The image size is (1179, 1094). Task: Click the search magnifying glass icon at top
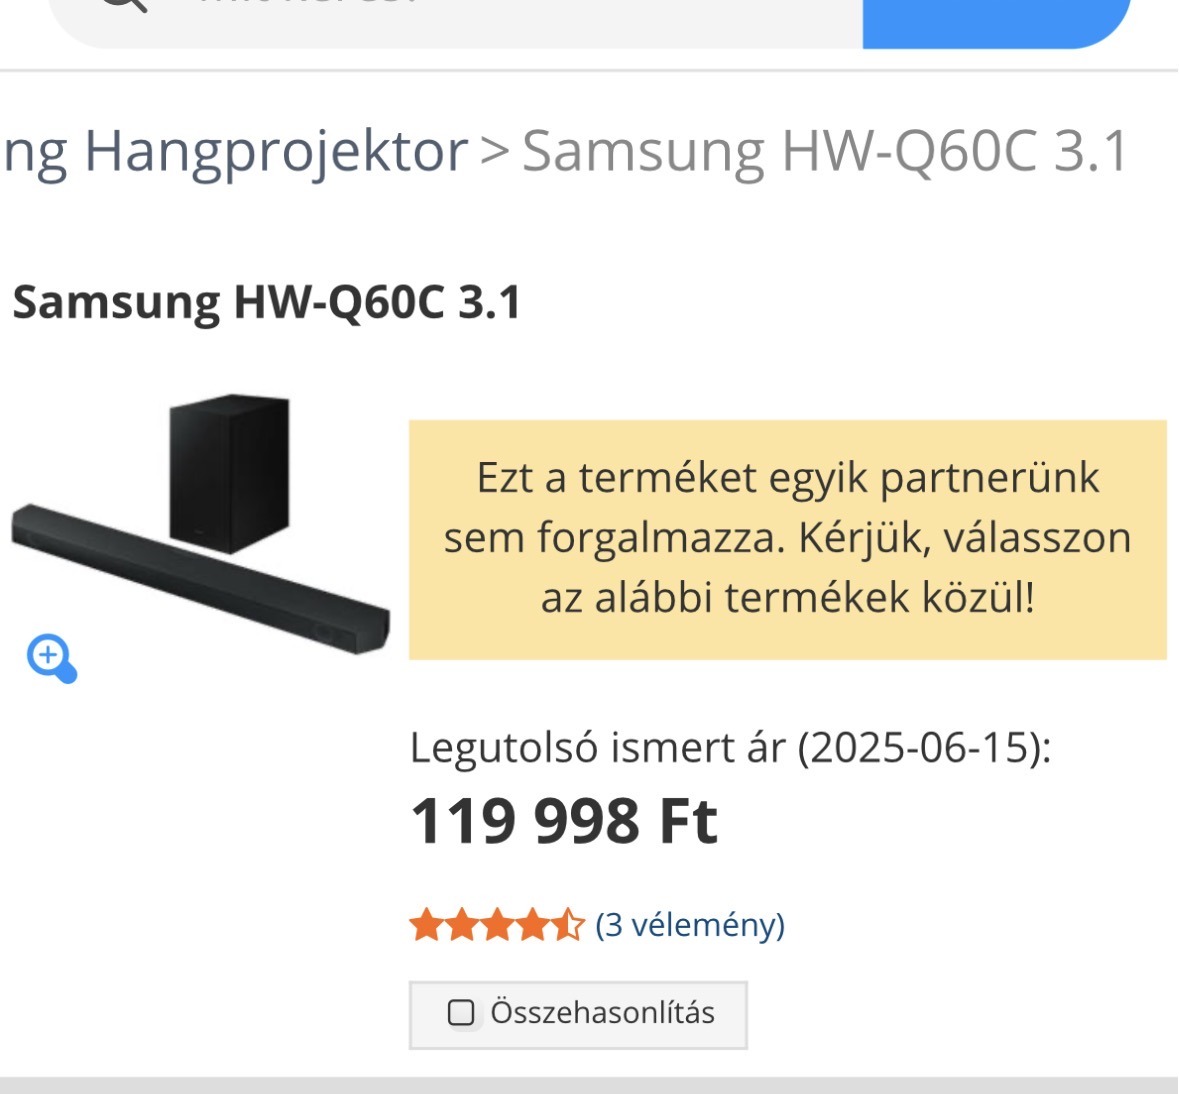click(124, 4)
